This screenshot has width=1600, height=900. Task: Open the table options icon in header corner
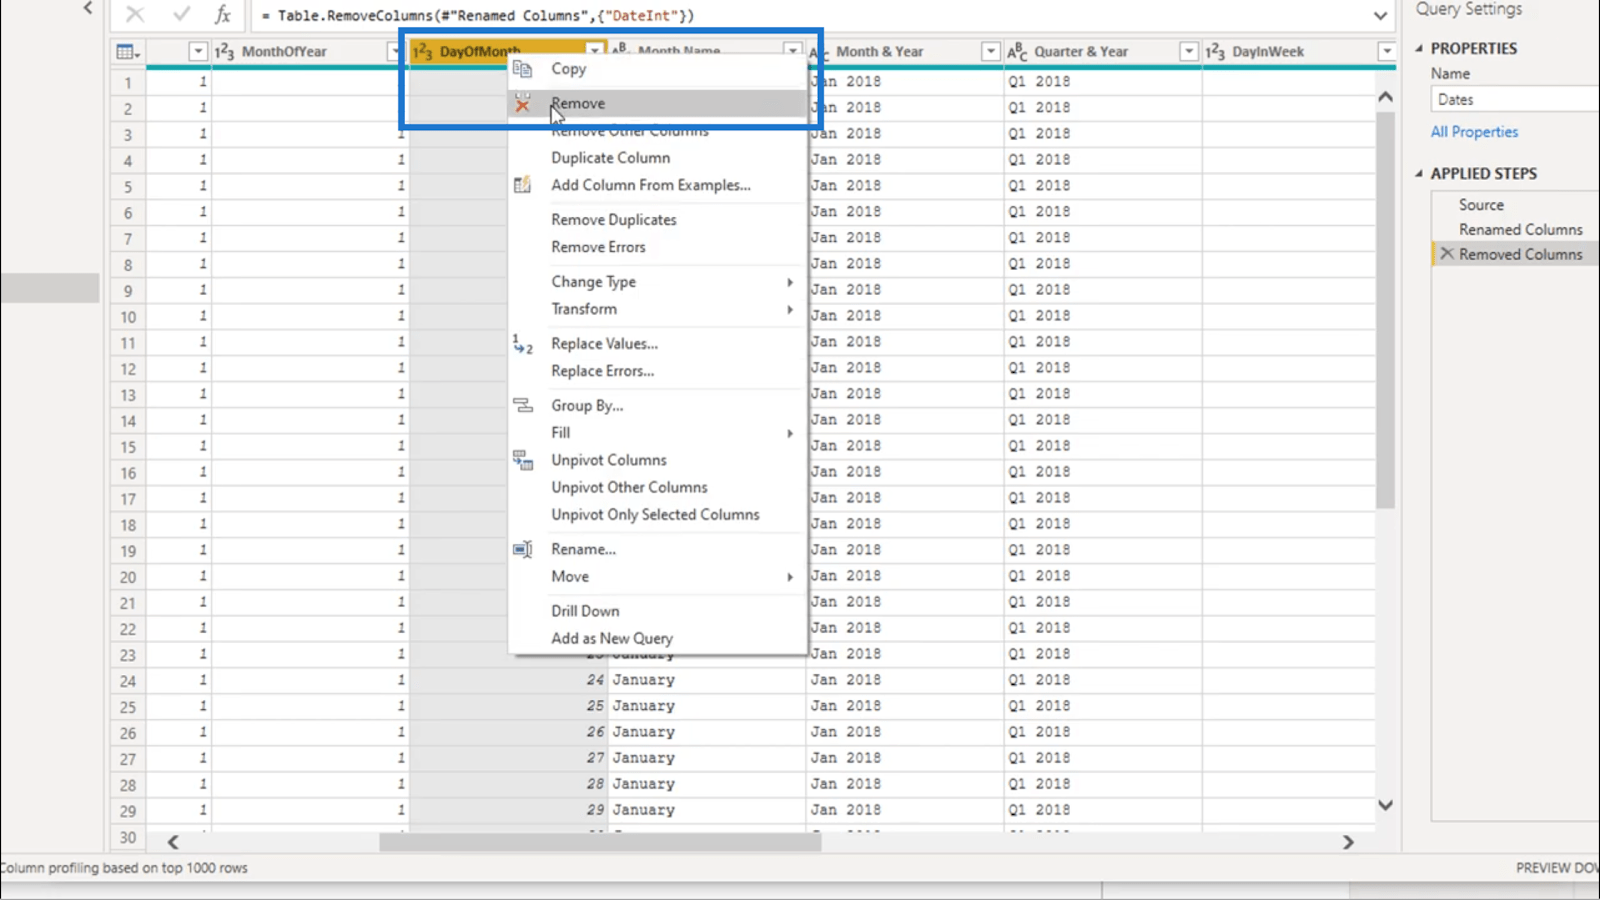[x=128, y=52]
